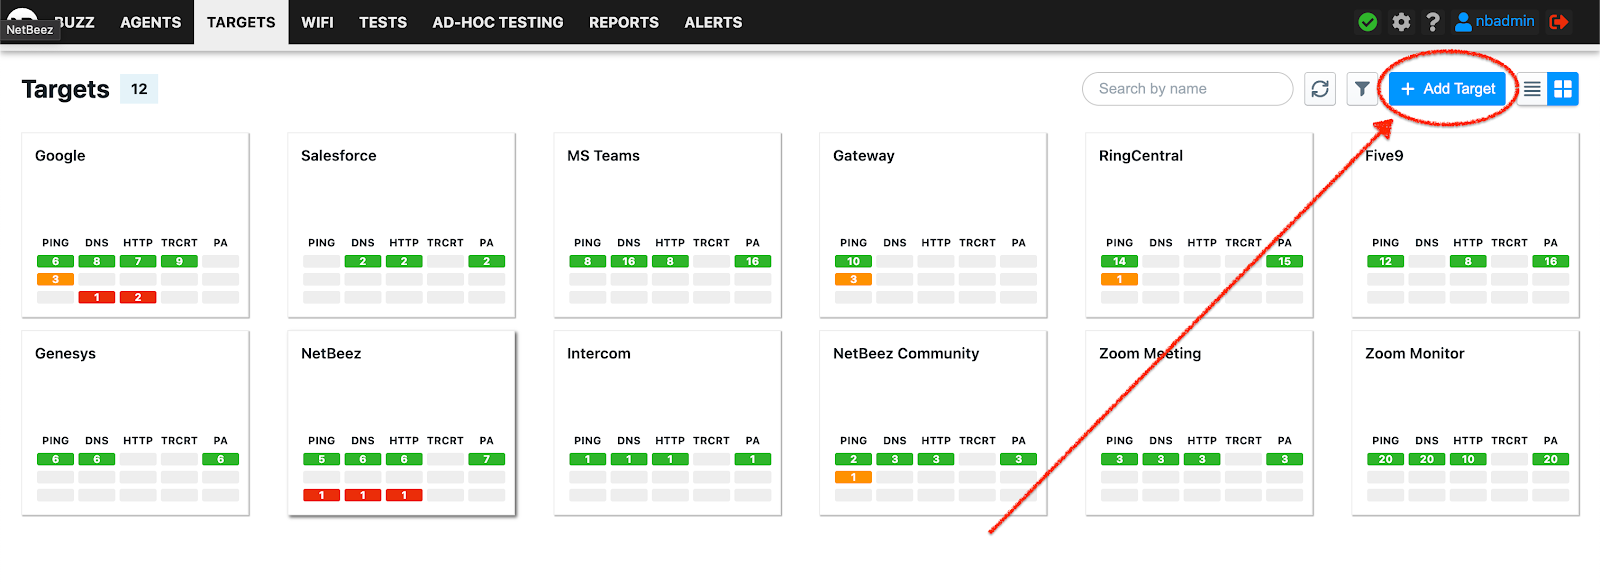Click NetBeez card's green PA count 7
This screenshot has height=584, width=1600.
coord(487,459)
